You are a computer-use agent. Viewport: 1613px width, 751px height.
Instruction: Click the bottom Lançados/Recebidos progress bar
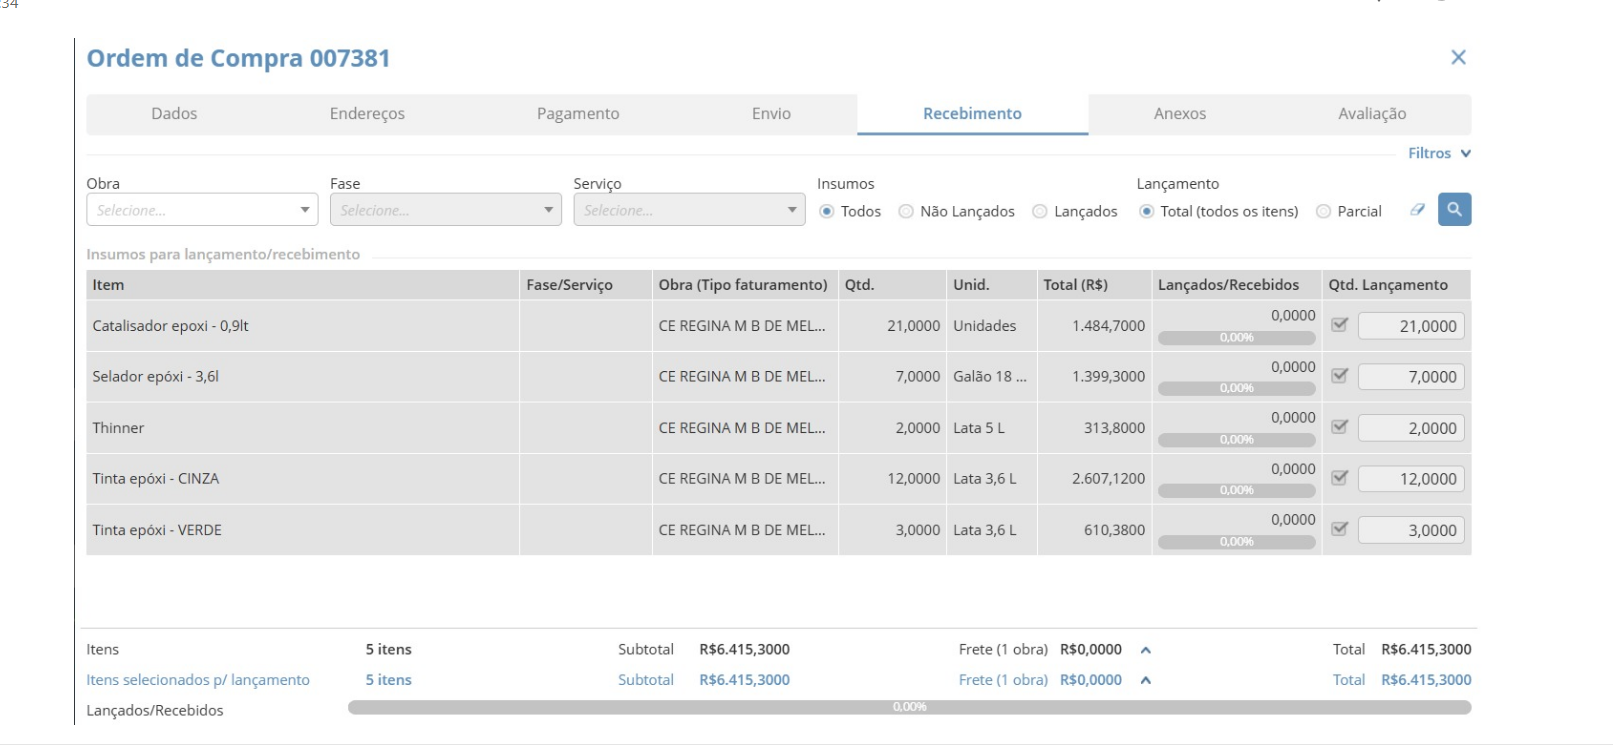909,708
